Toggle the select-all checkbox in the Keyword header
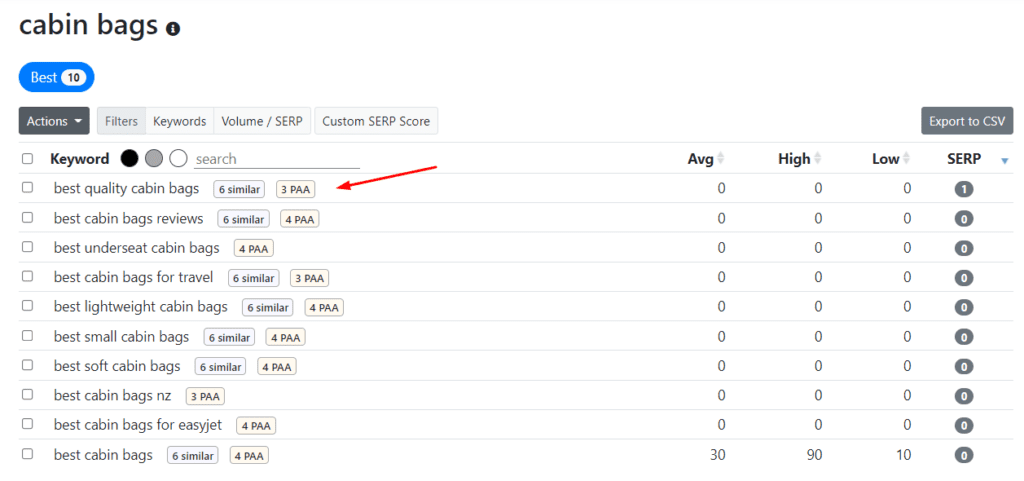This screenshot has width=1024, height=481. click(x=28, y=159)
